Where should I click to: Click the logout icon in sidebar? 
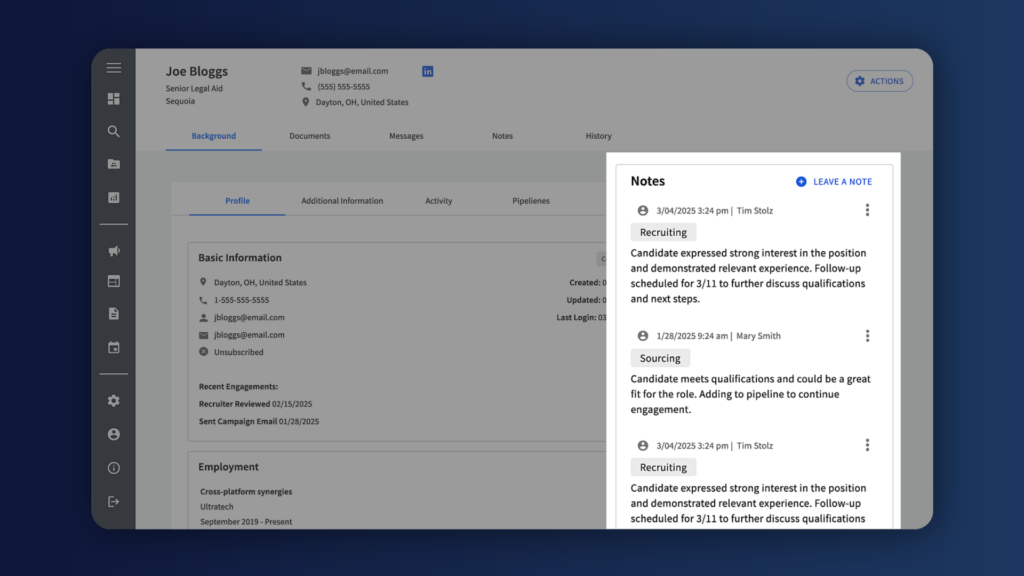113,501
